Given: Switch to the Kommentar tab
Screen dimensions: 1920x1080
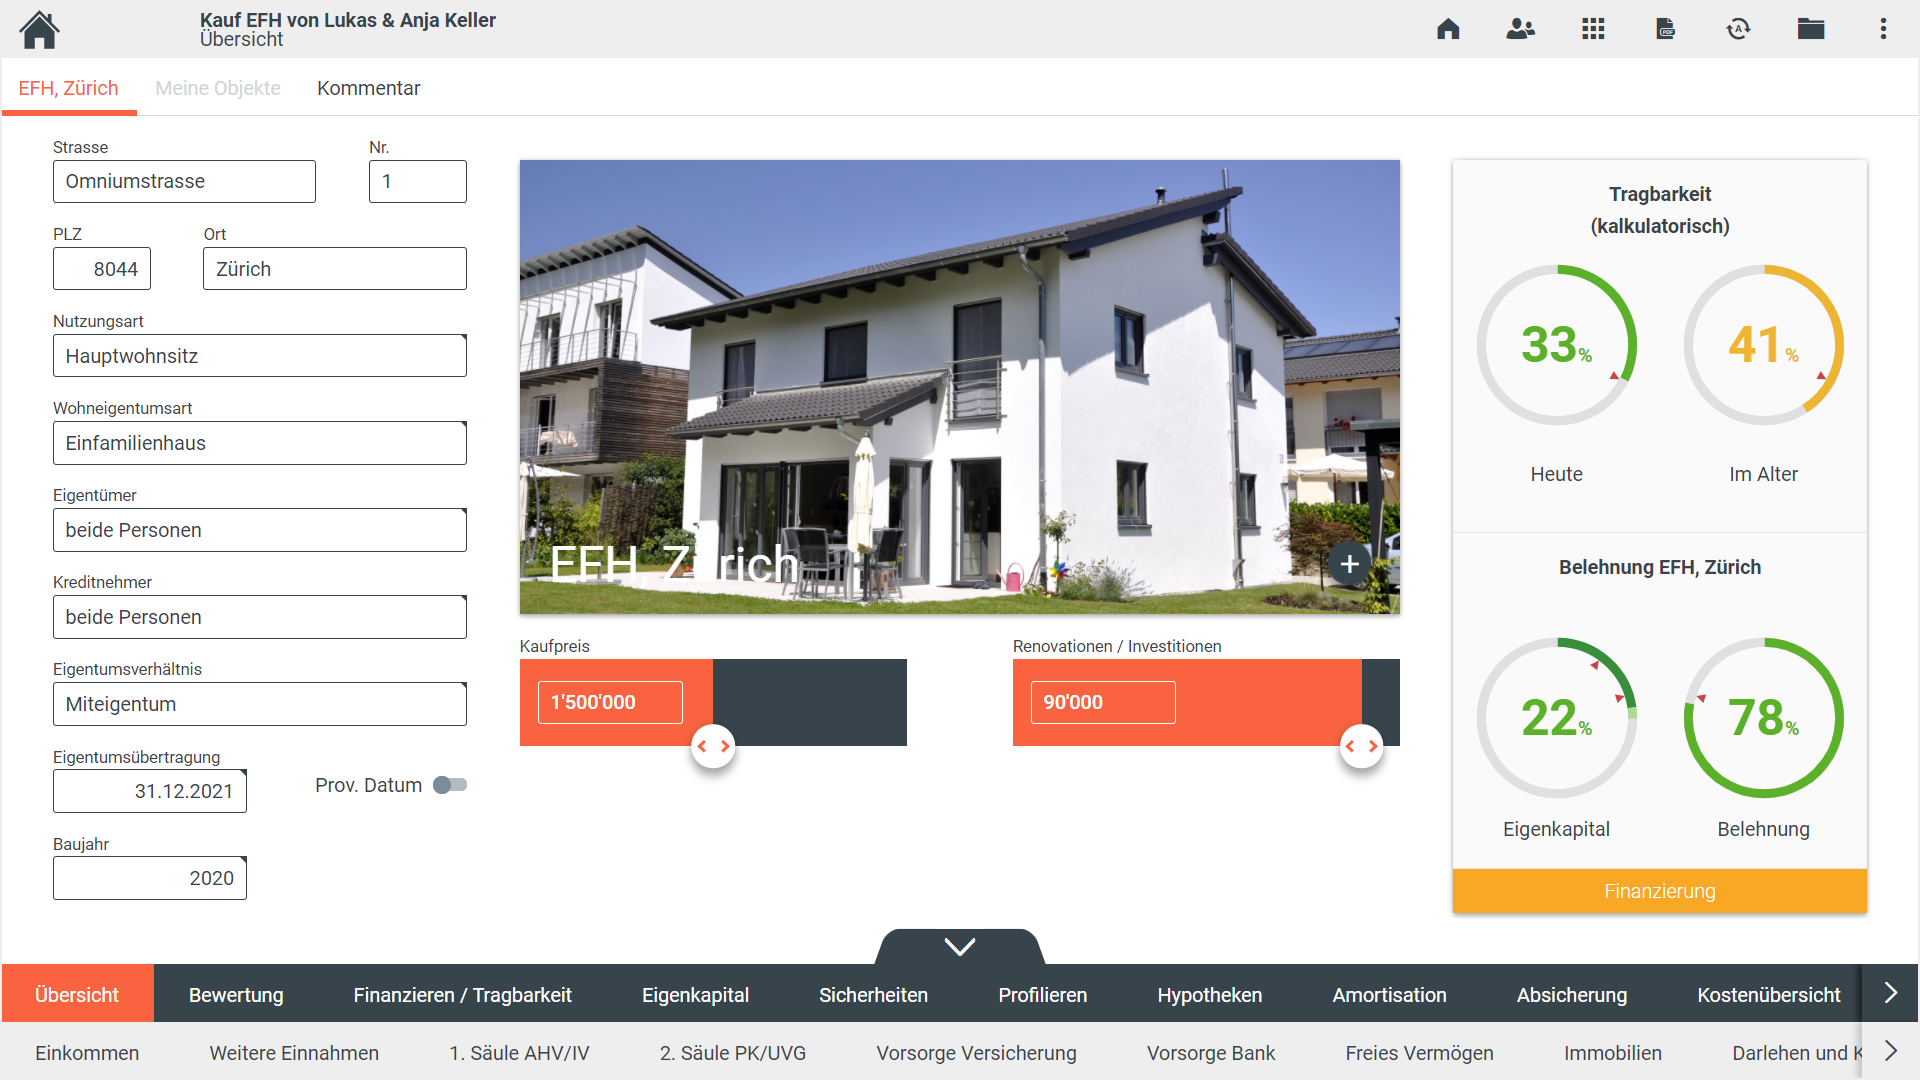Looking at the screenshot, I should (x=368, y=88).
